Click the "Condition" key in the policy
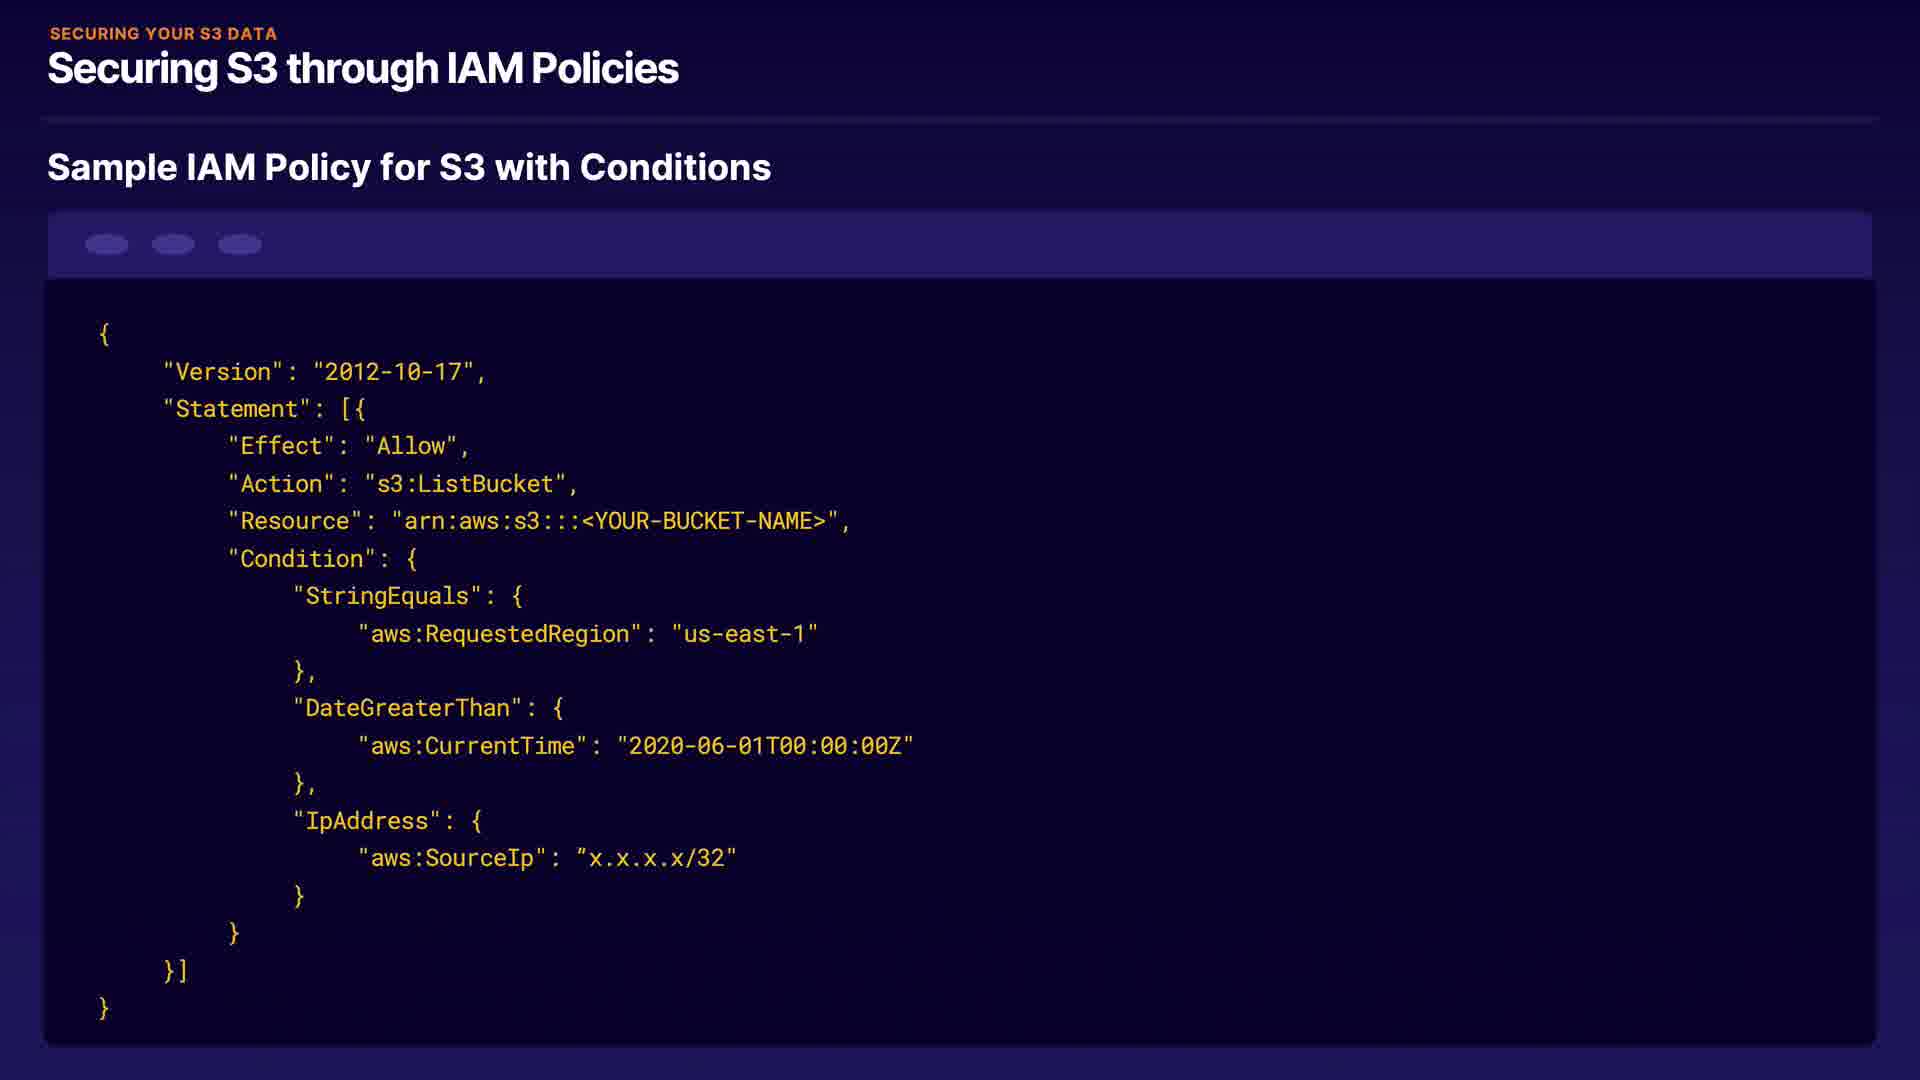Image resolution: width=1920 pixels, height=1080 pixels. (x=301, y=559)
